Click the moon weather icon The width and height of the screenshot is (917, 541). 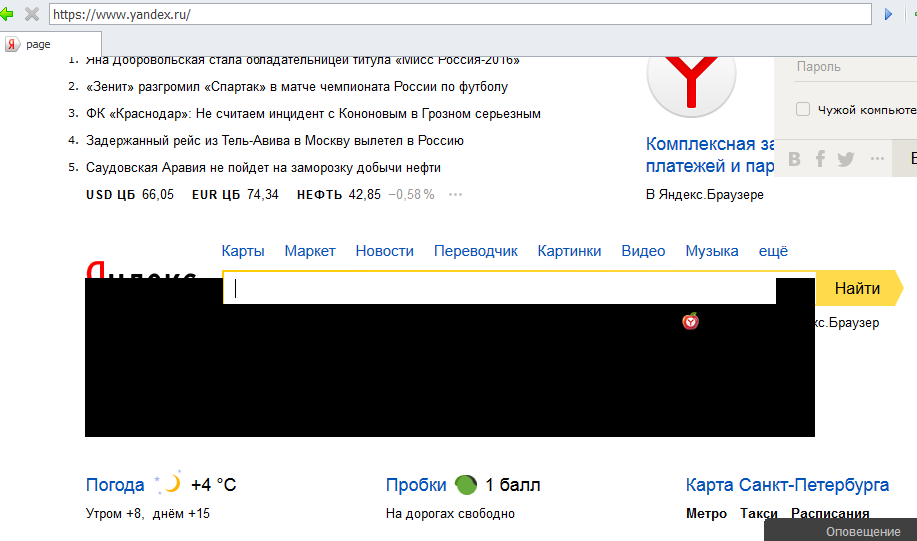(168, 484)
